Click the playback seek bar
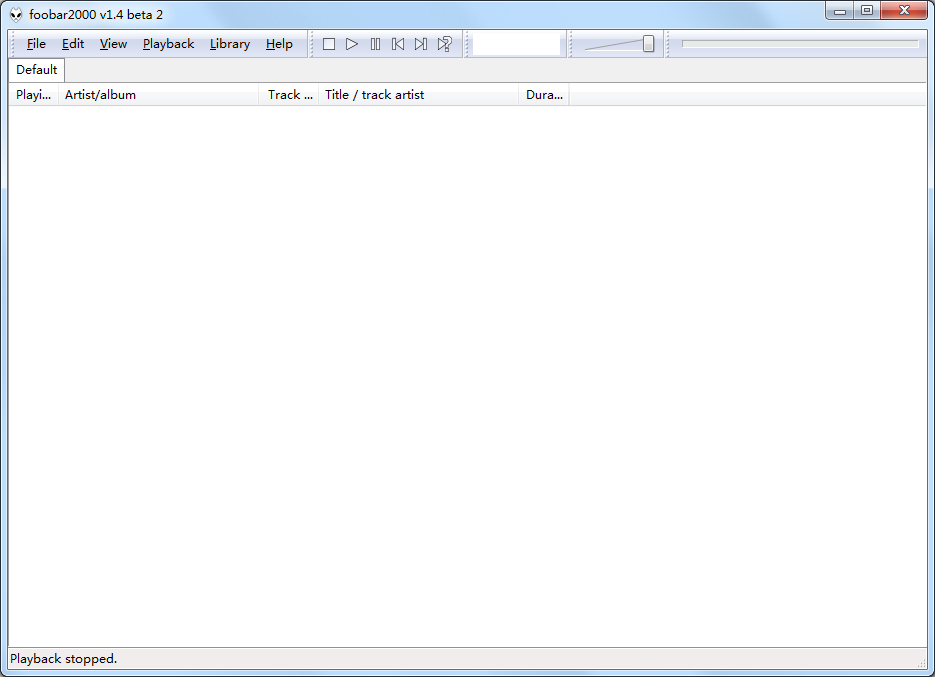The image size is (935, 677). click(800, 44)
